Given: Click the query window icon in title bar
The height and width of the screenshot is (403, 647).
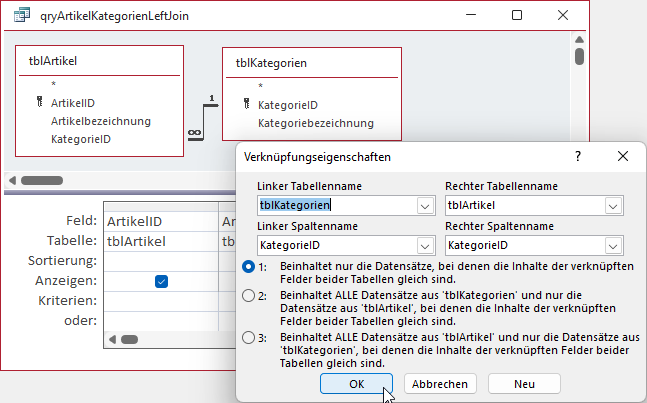Looking at the screenshot, I should click(15, 16).
